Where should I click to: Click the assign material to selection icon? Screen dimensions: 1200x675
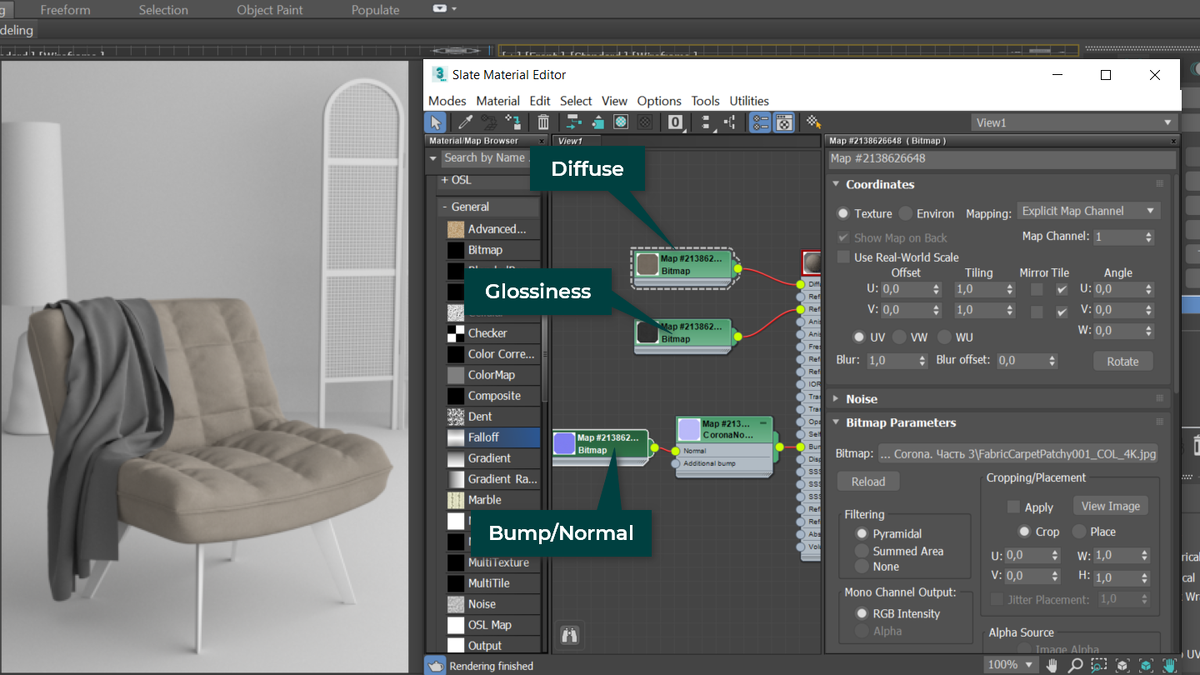(513, 122)
